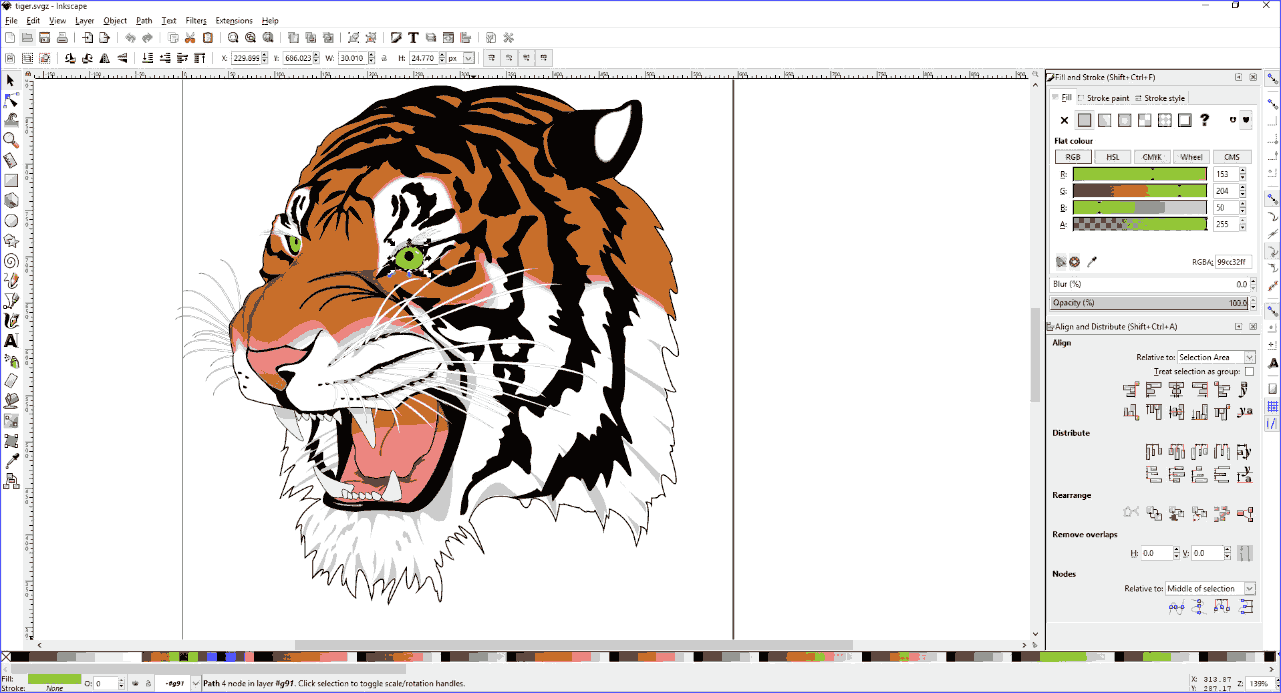Select the Rectangle tool
Screen dimensions: 1281x693
tap(11, 180)
